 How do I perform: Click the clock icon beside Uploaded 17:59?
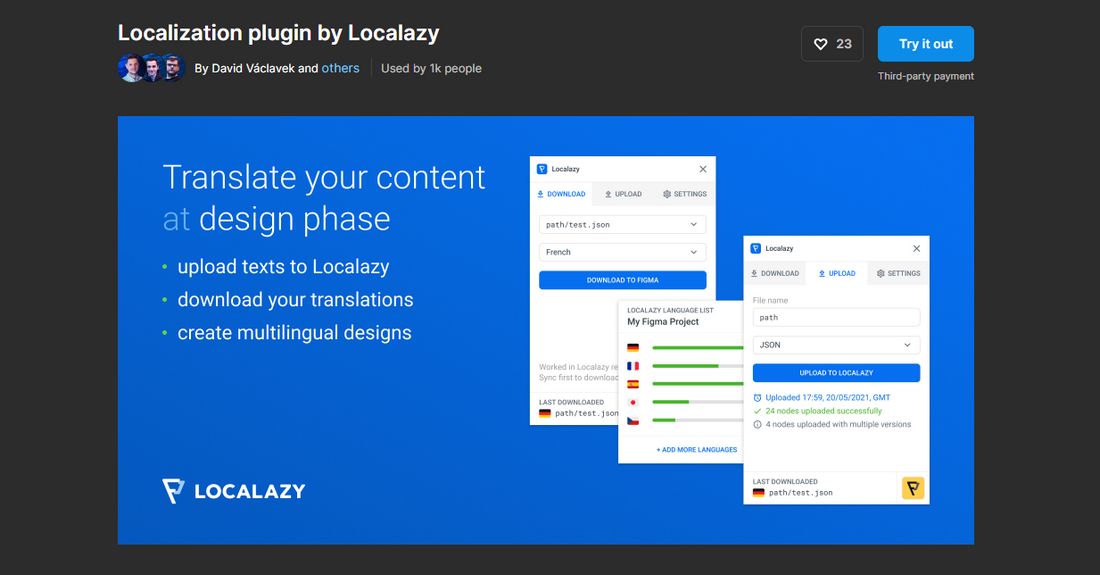click(x=757, y=398)
